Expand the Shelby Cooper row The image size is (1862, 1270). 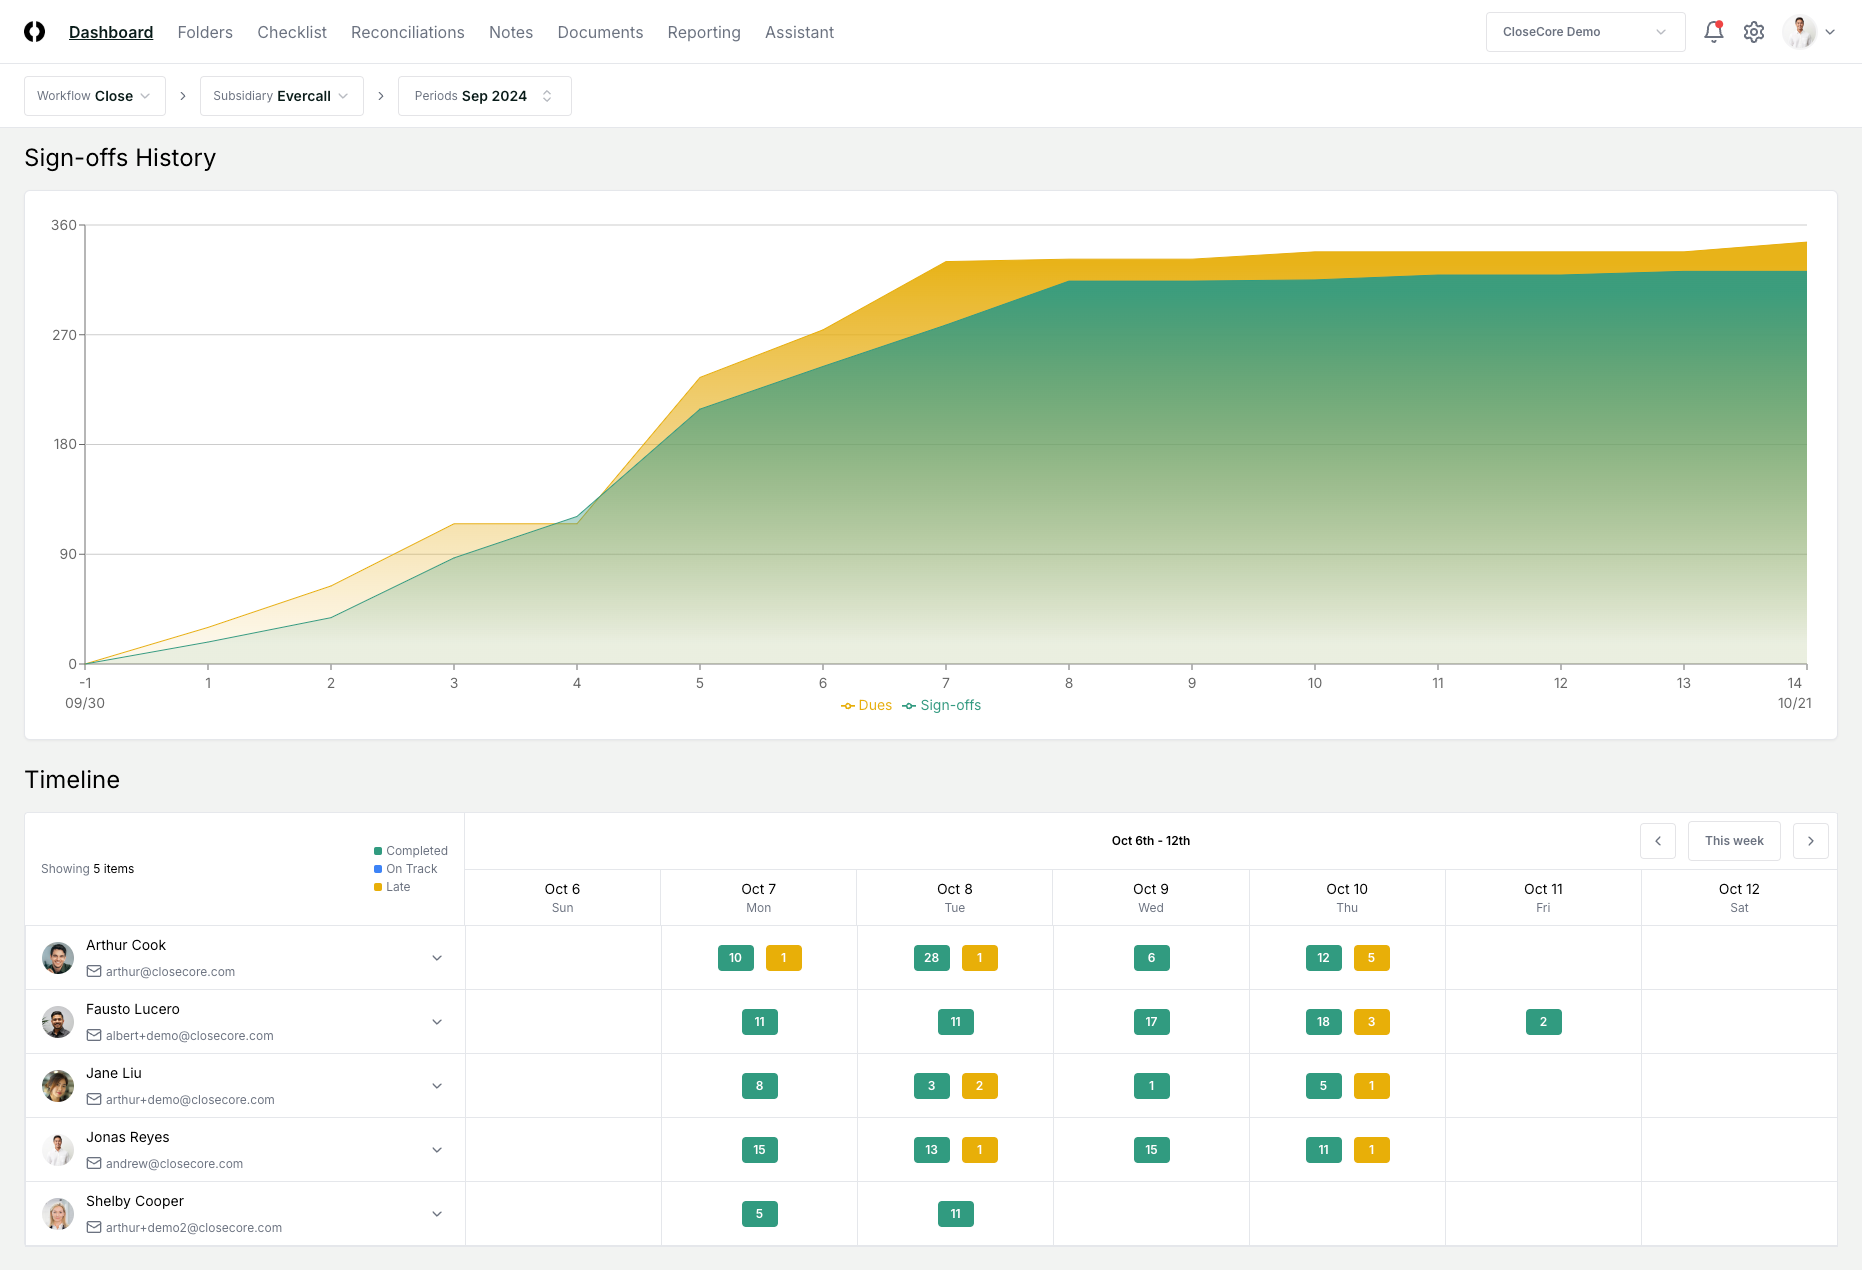tap(437, 1214)
